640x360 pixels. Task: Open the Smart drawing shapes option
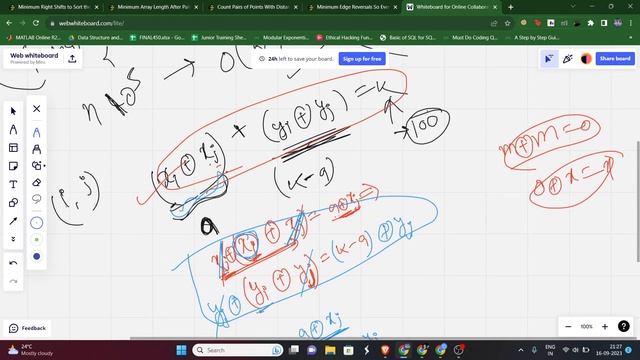click(38, 166)
